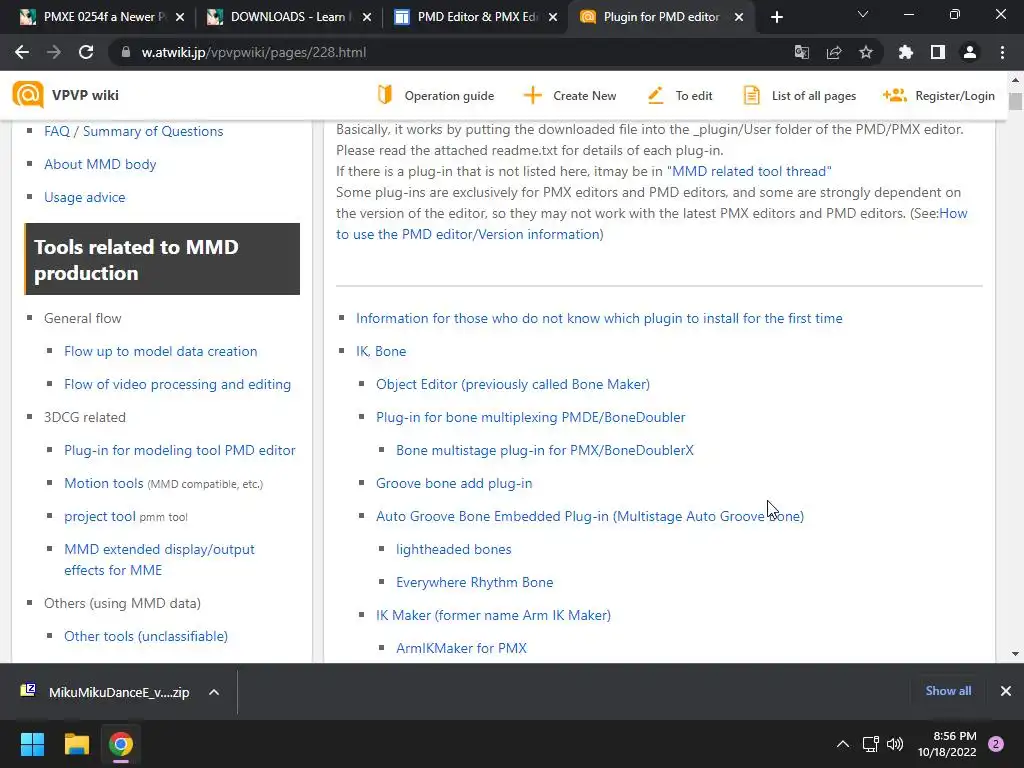Switch to PMD Editor & PMX Editor tab
The image size is (1024, 768).
coord(477,17)
